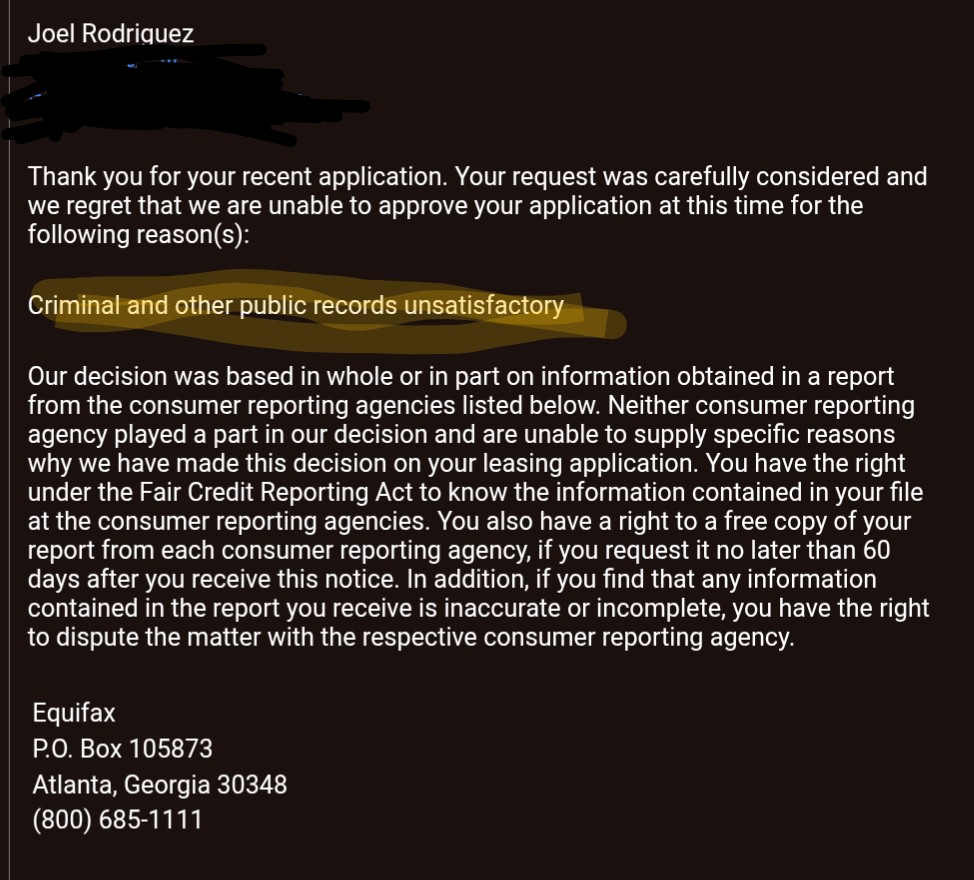Click the Atlanta, Georgia 30348 address line

coord(159,785)
